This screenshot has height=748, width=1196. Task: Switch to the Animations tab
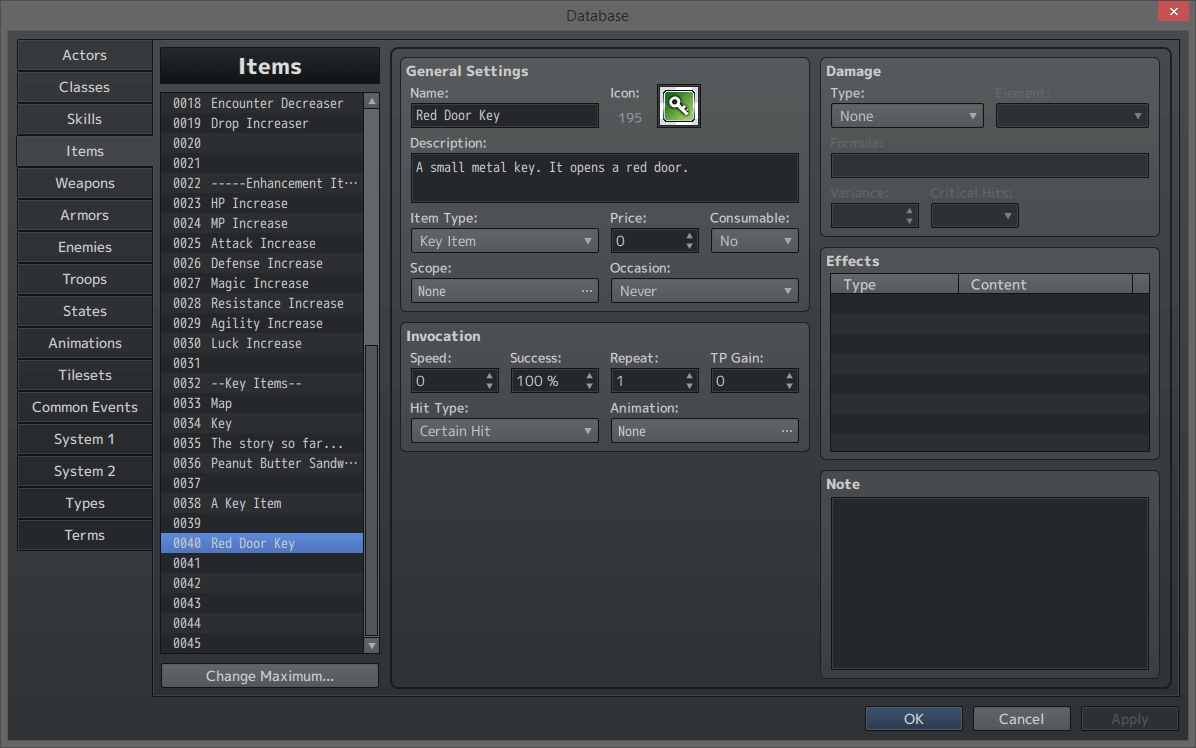[x=85, y=343]
